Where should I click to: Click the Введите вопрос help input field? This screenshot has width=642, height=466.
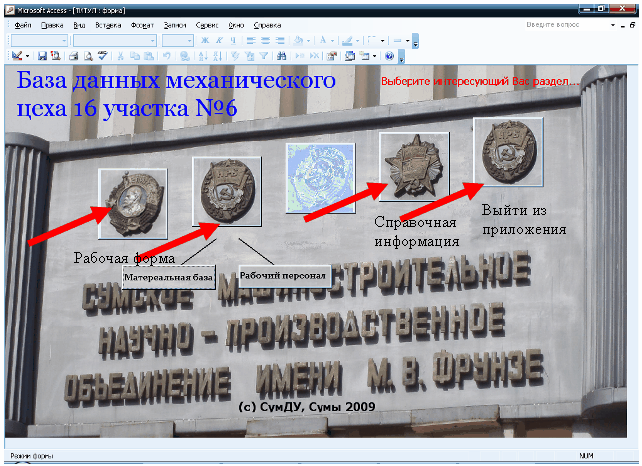[567, 25]
